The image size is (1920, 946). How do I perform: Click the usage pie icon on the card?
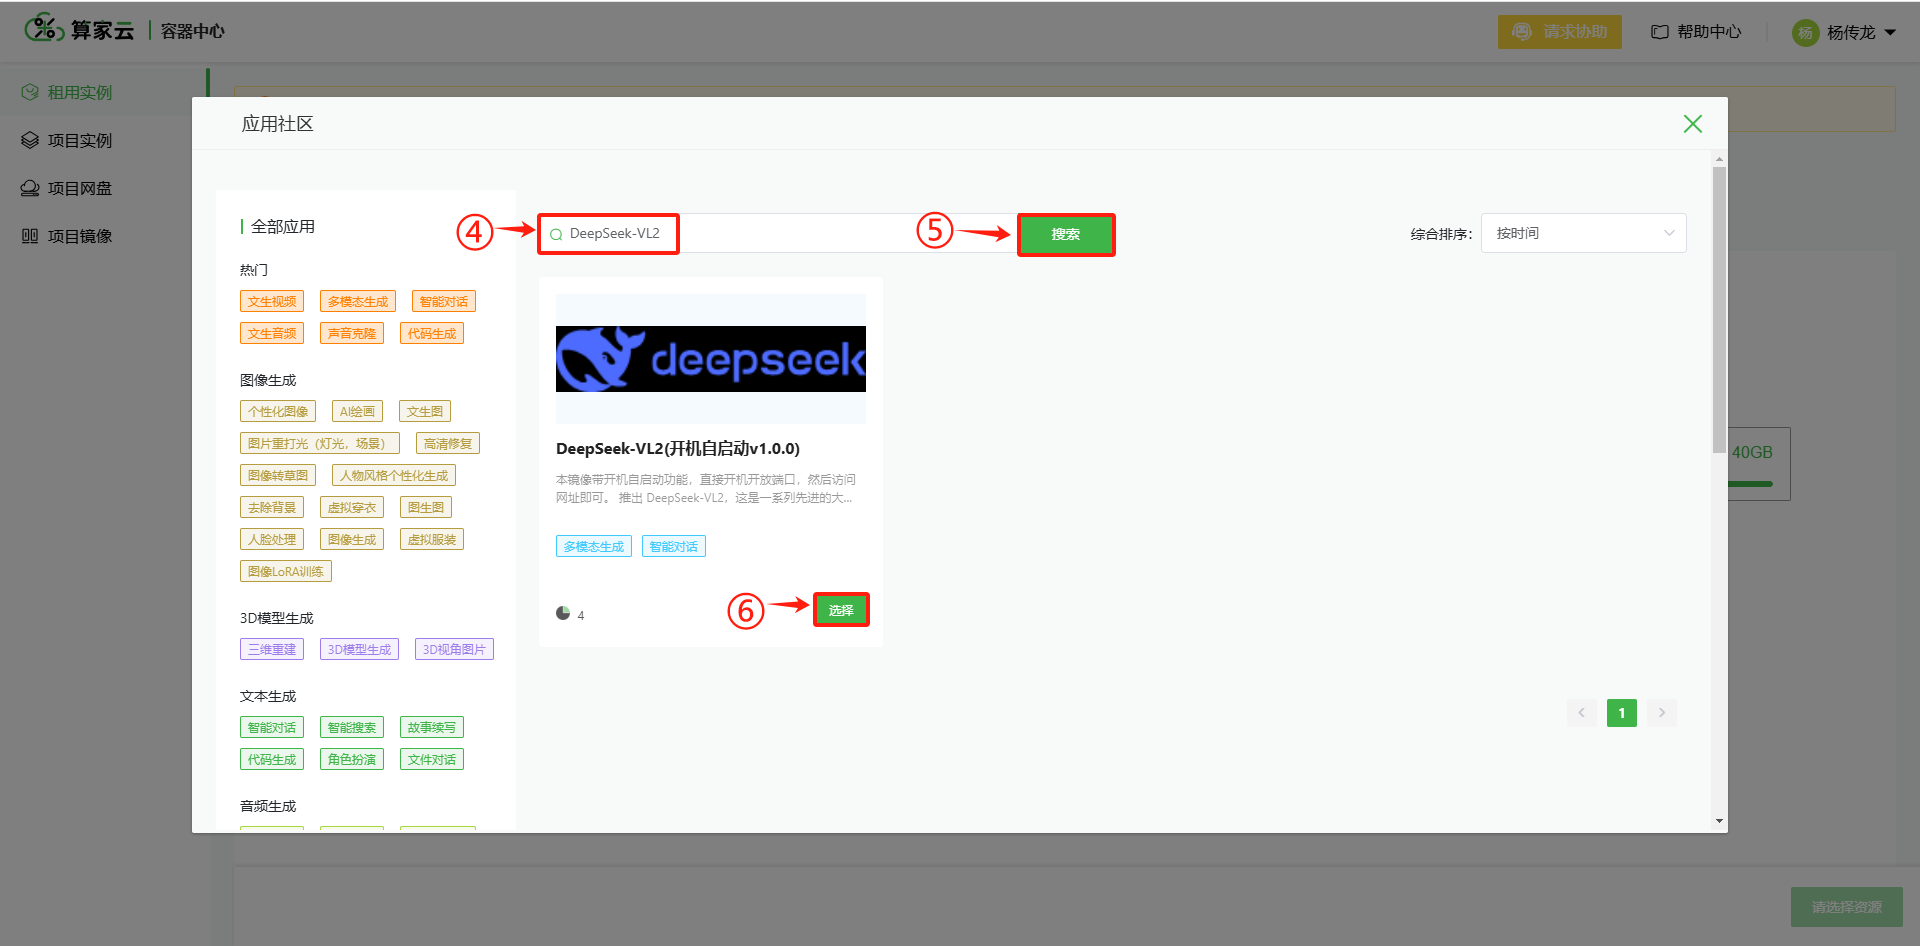pos(563,614)
